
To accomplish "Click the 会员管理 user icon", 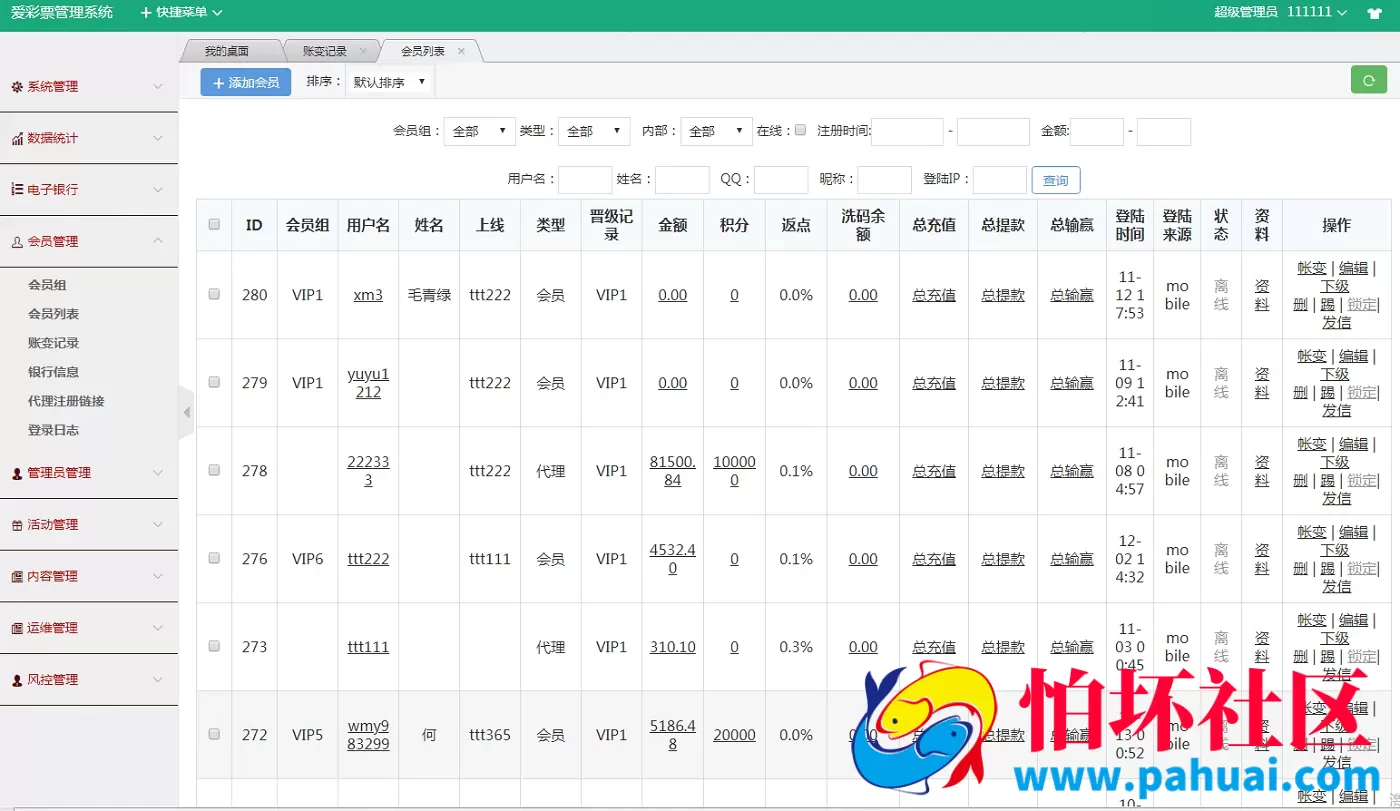I will click(17, 242).
